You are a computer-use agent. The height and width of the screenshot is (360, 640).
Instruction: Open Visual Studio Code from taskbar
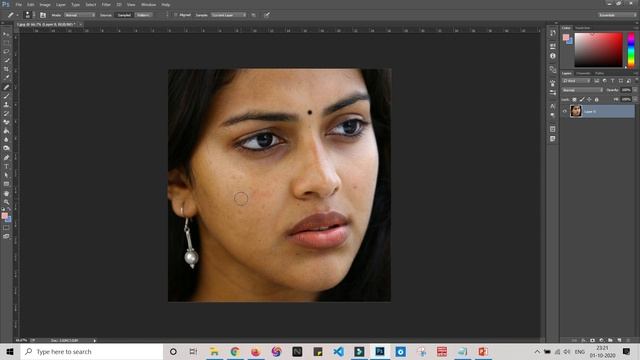(x=338, y=351)
